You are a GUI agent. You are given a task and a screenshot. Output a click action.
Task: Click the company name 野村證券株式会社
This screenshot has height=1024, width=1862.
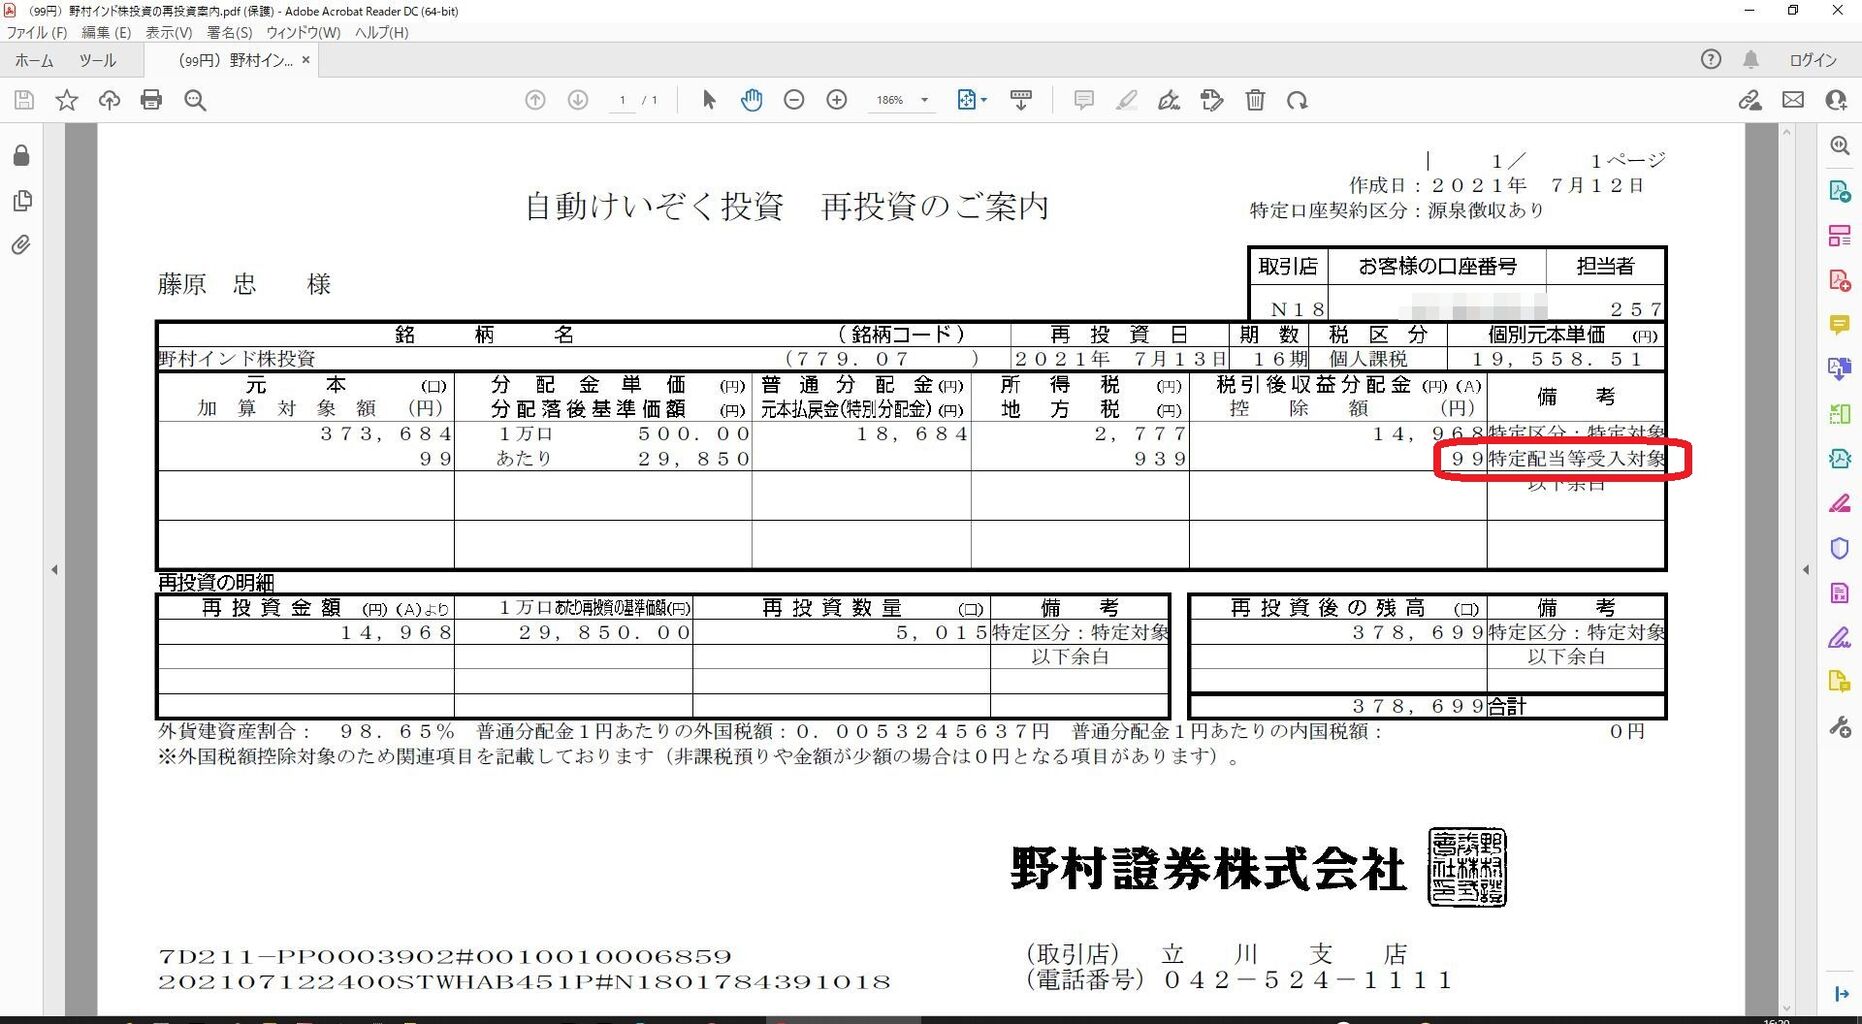pyautogui.click(x=1208, y=868)
